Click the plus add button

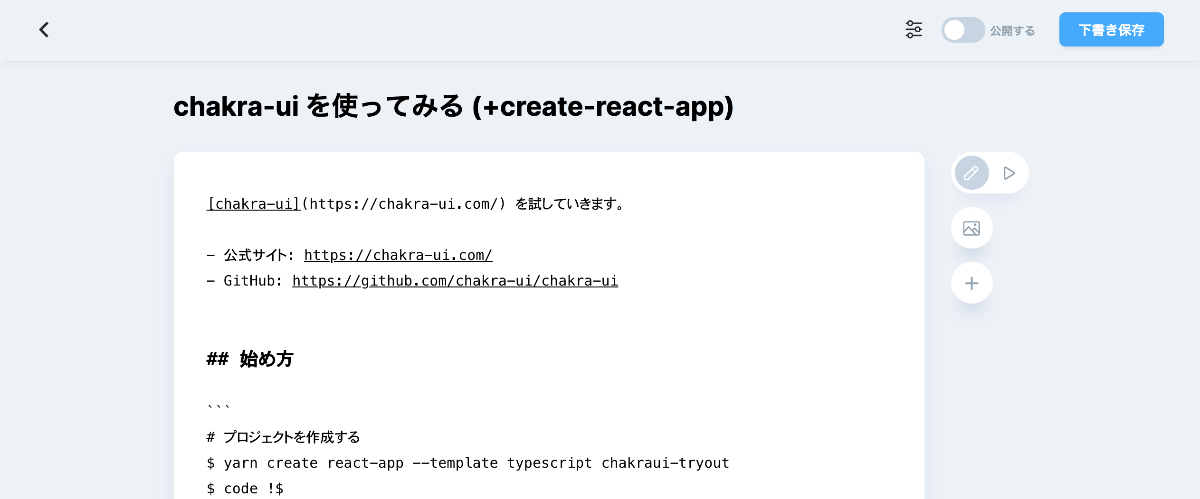click(971, 283)
